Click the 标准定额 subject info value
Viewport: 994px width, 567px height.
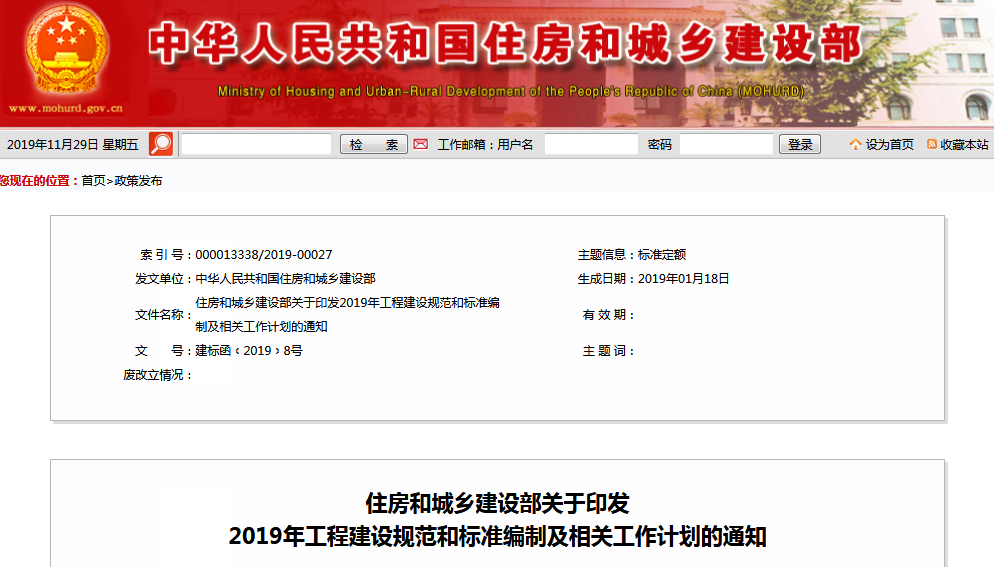(662, 254)
